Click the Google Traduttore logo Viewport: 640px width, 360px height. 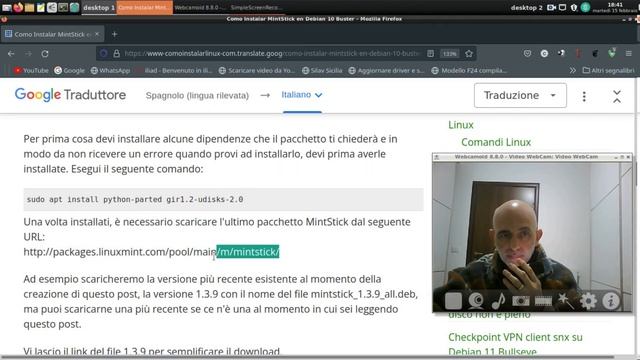pos(70,95)
